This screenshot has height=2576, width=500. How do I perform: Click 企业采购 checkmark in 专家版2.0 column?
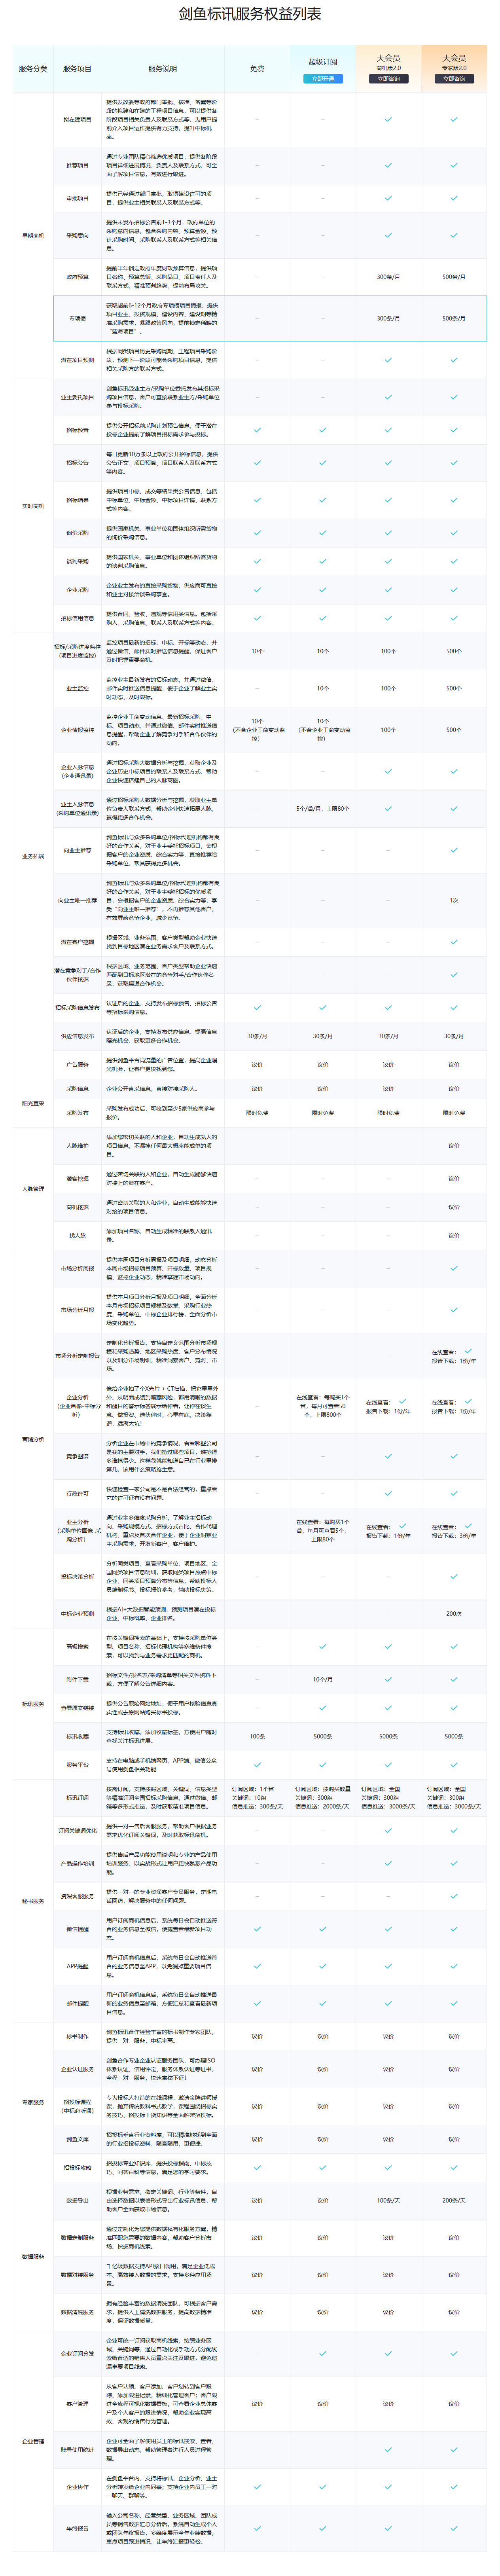[454, 590]
